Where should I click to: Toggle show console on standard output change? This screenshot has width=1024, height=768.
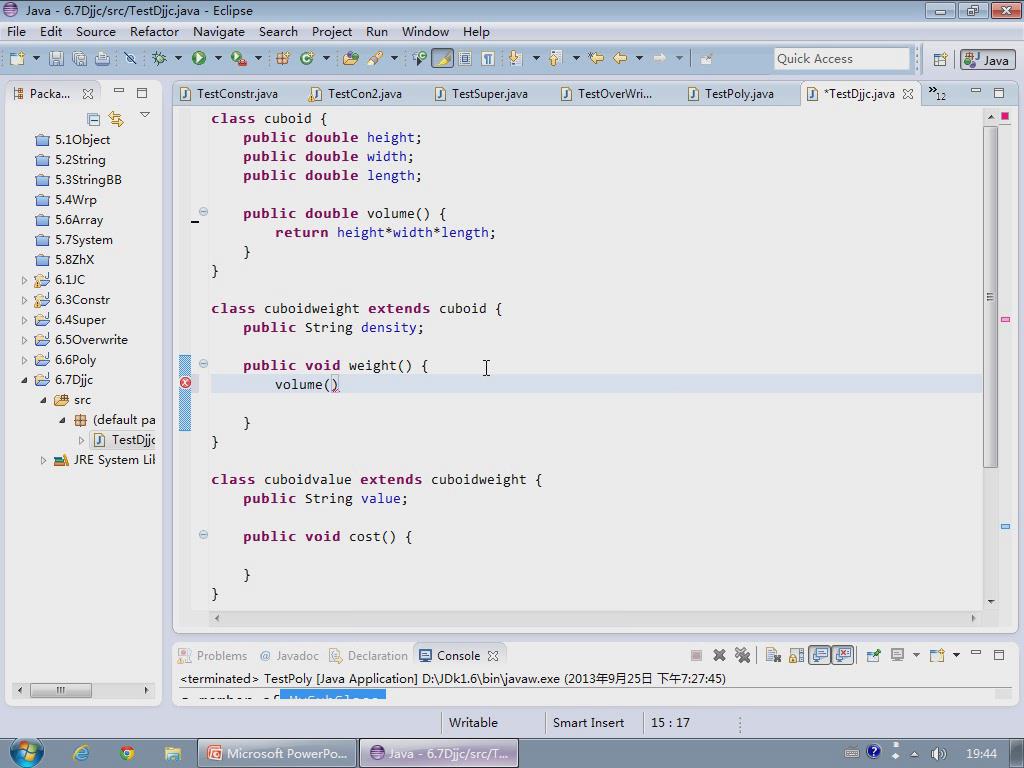click(x=820, y=655)
